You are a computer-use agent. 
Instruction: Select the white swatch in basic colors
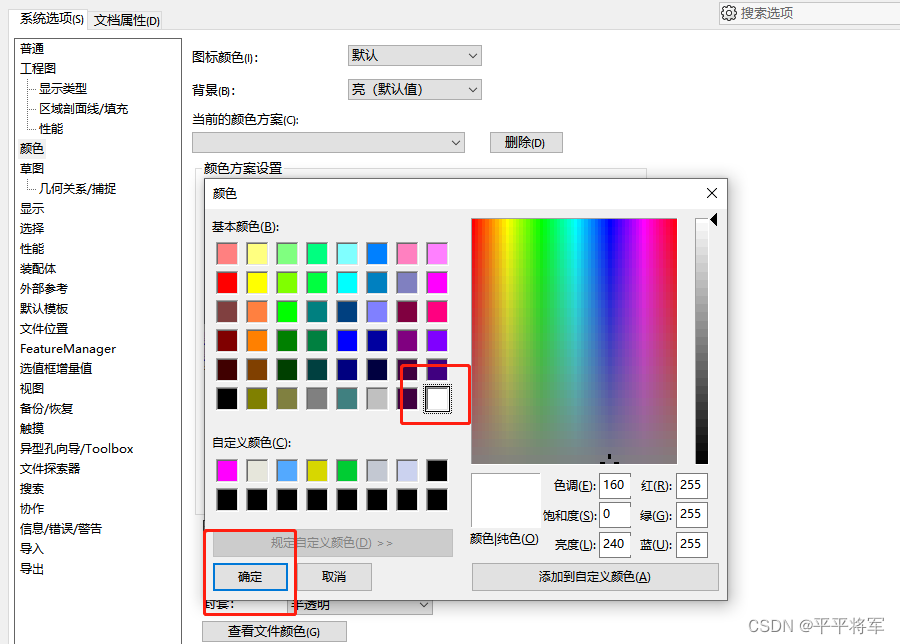click(x=435, y=398)
